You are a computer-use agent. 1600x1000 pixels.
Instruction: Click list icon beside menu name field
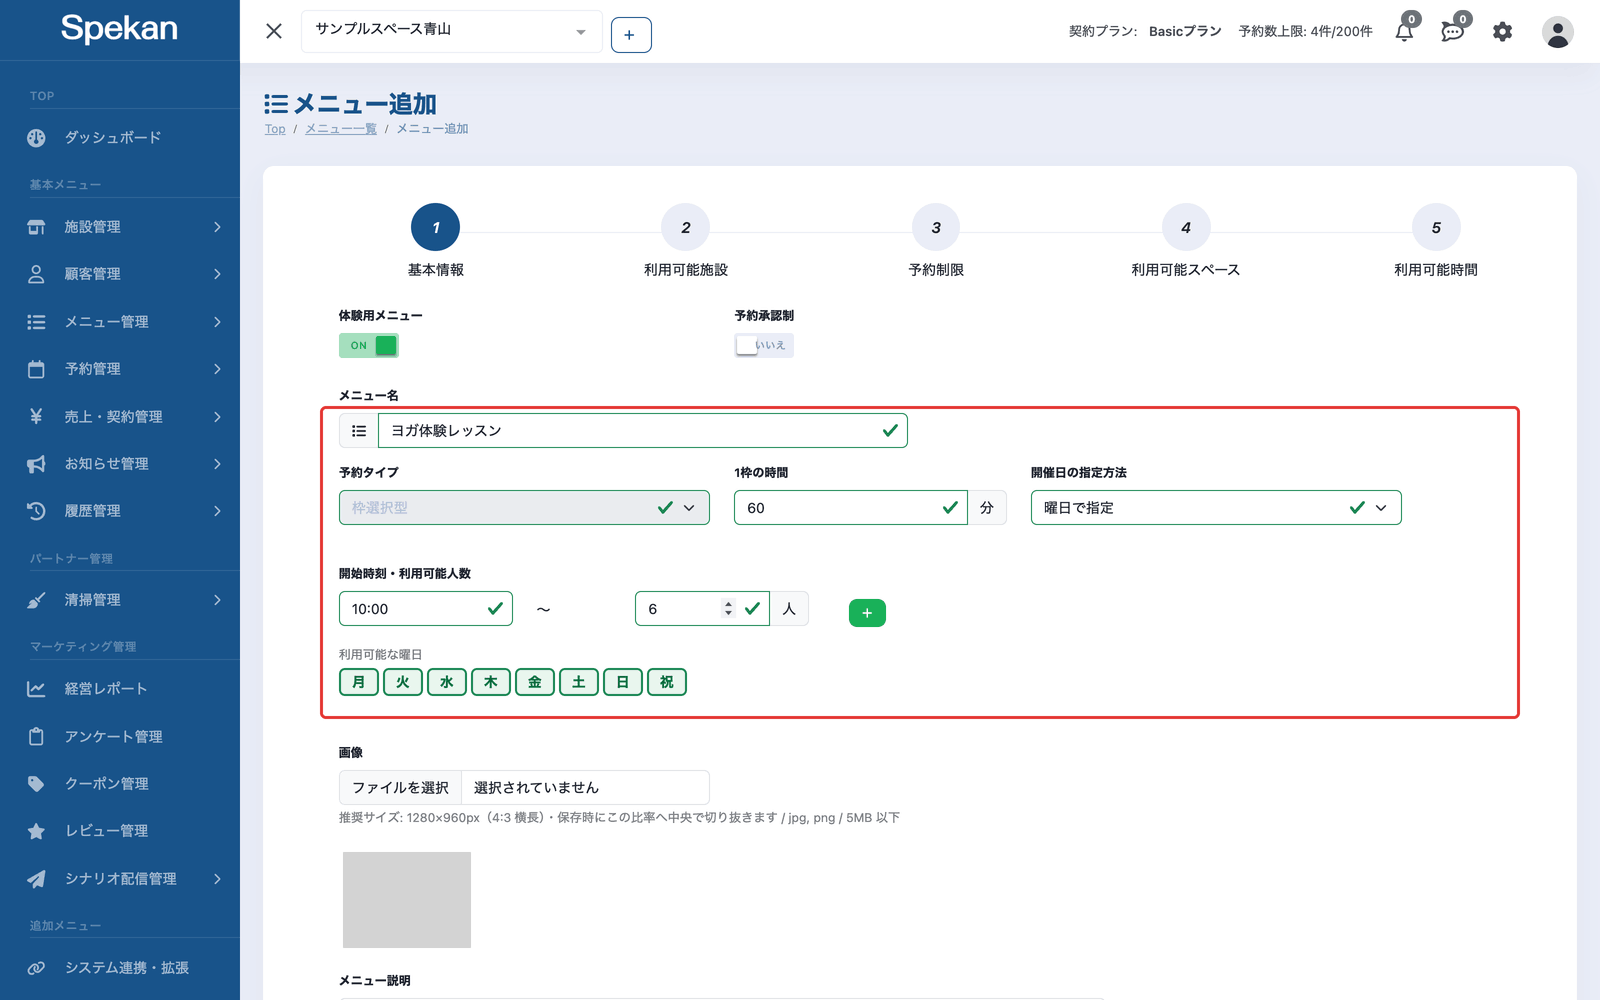pyautogui.click(x=359, y=431)
